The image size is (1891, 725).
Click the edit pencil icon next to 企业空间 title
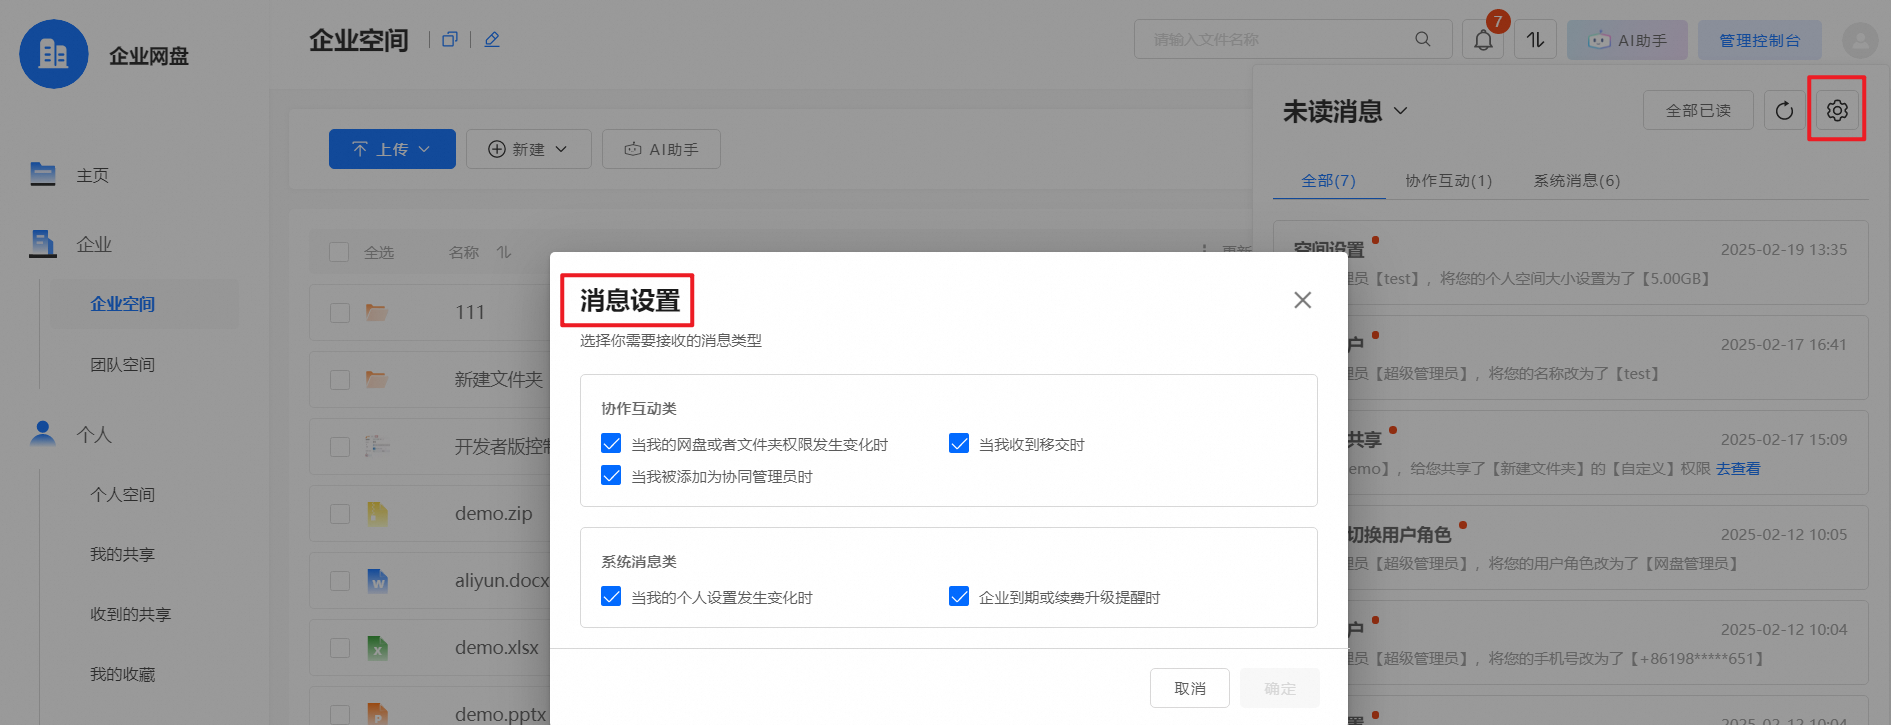pyautogui.click(x=492, y=39)
